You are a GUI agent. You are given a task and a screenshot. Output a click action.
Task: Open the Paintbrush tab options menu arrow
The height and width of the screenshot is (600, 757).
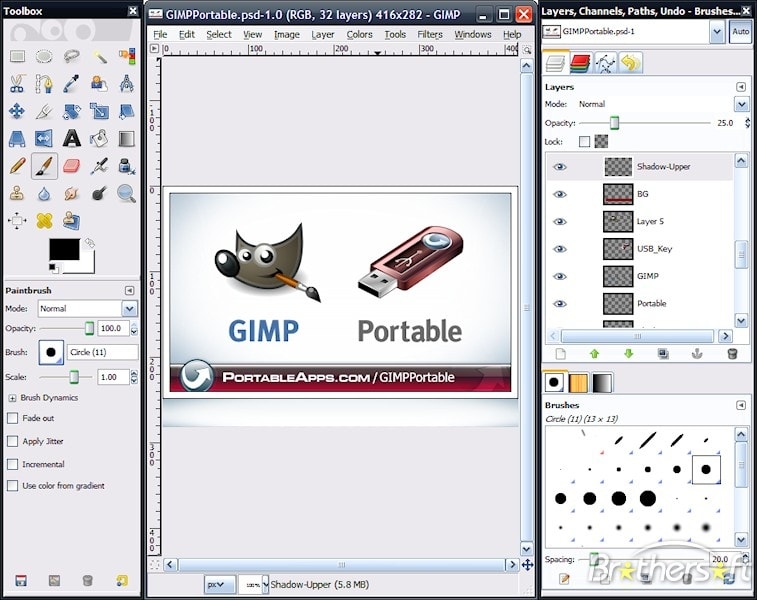tap(129, 290)
